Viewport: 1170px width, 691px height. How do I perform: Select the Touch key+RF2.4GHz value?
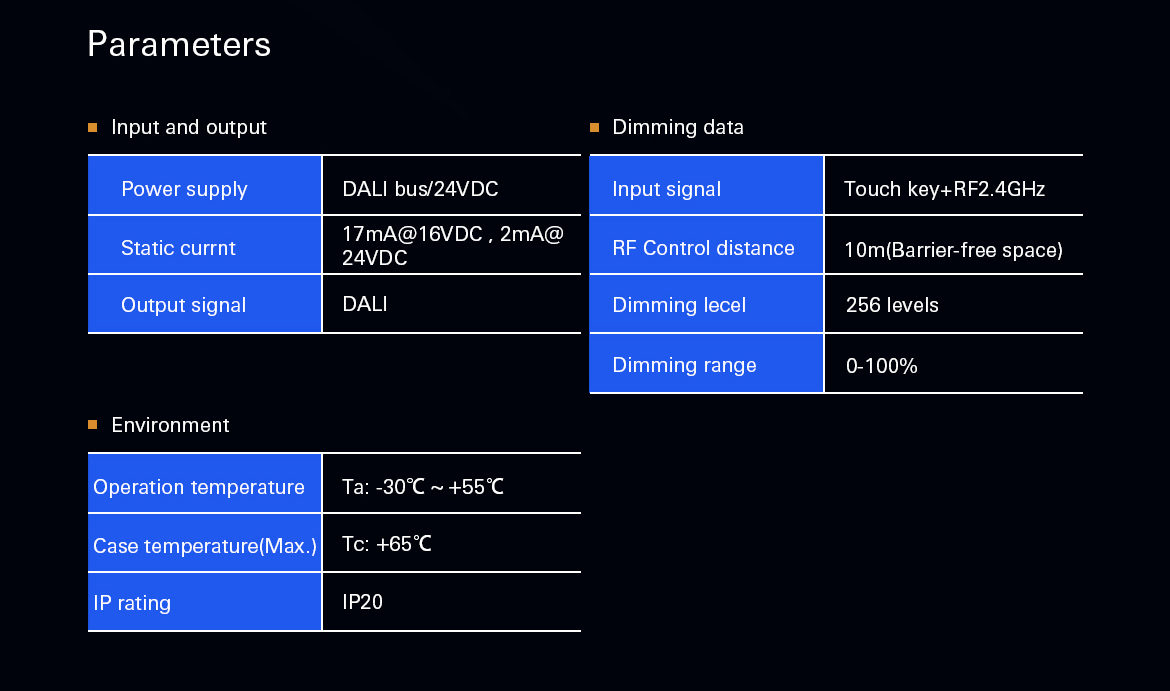(944, 189)
